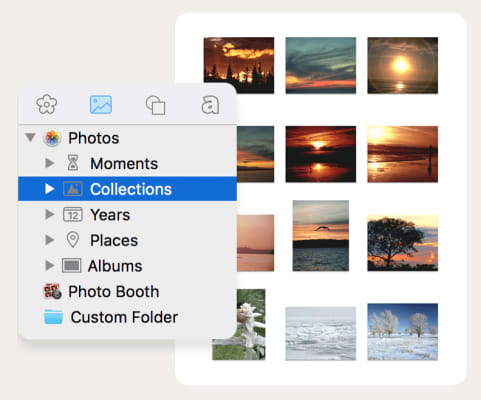This screenshot has height=400, width=481.
Task: Open the flower-shaped icon tab
Action: (47, 105)
